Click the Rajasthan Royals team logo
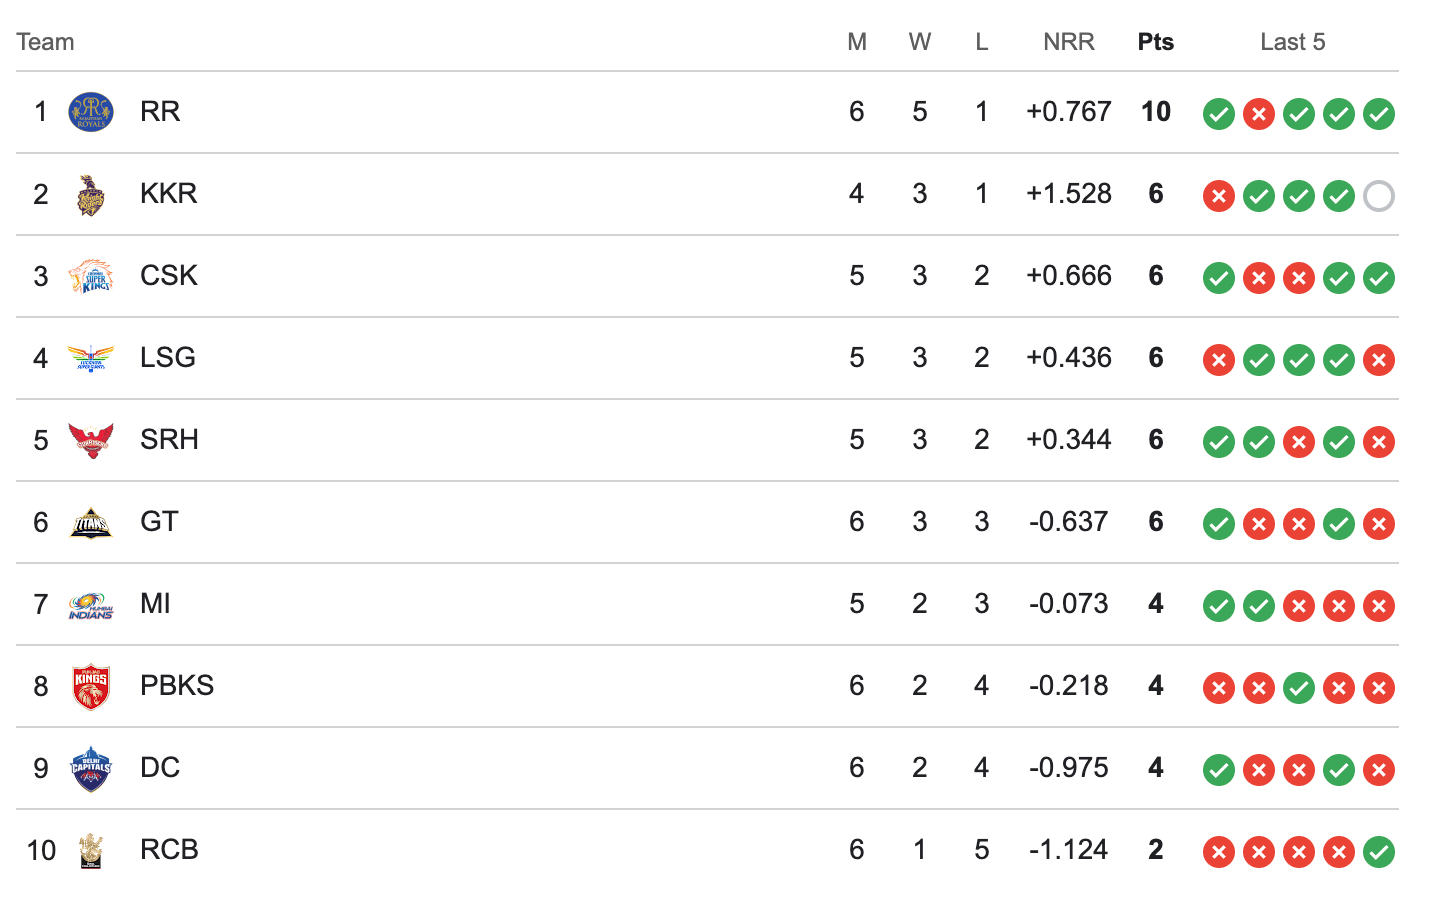This screenshot has width=1436, height=898. point(90,112)
